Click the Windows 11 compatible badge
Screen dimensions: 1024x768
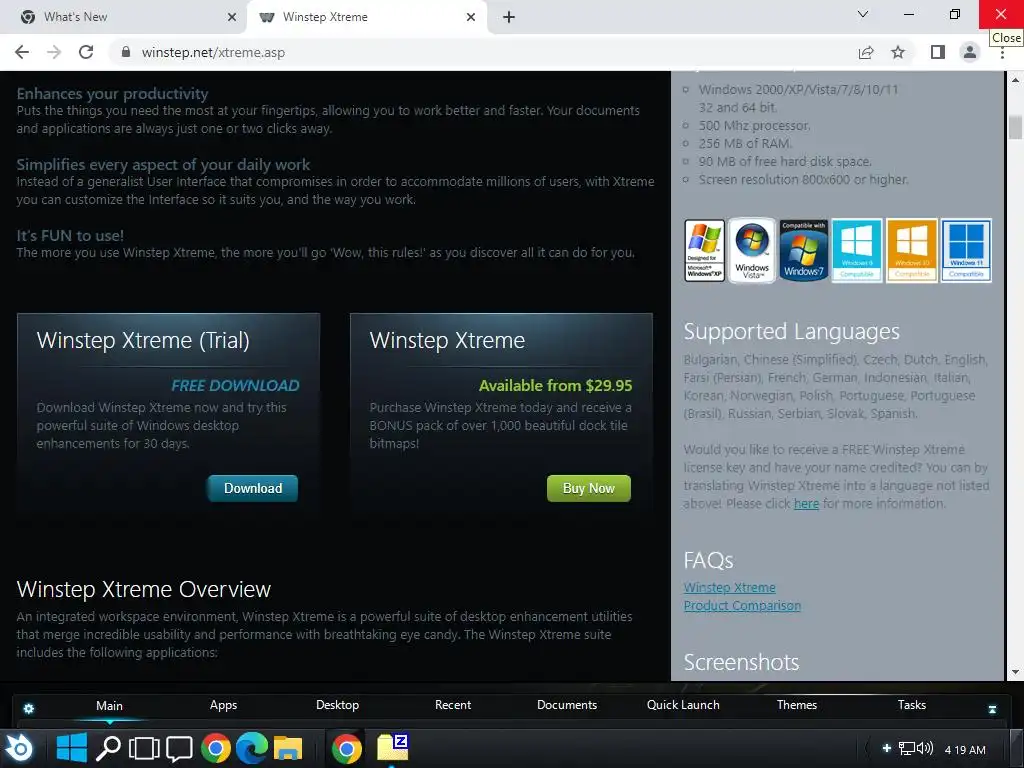(967, 251)
